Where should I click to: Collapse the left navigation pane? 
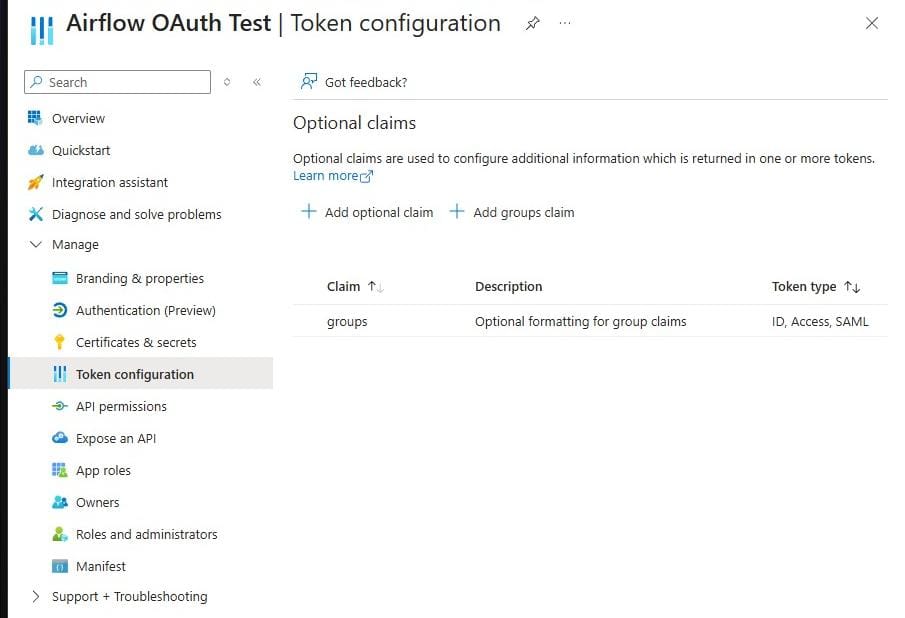pos(257,83)
